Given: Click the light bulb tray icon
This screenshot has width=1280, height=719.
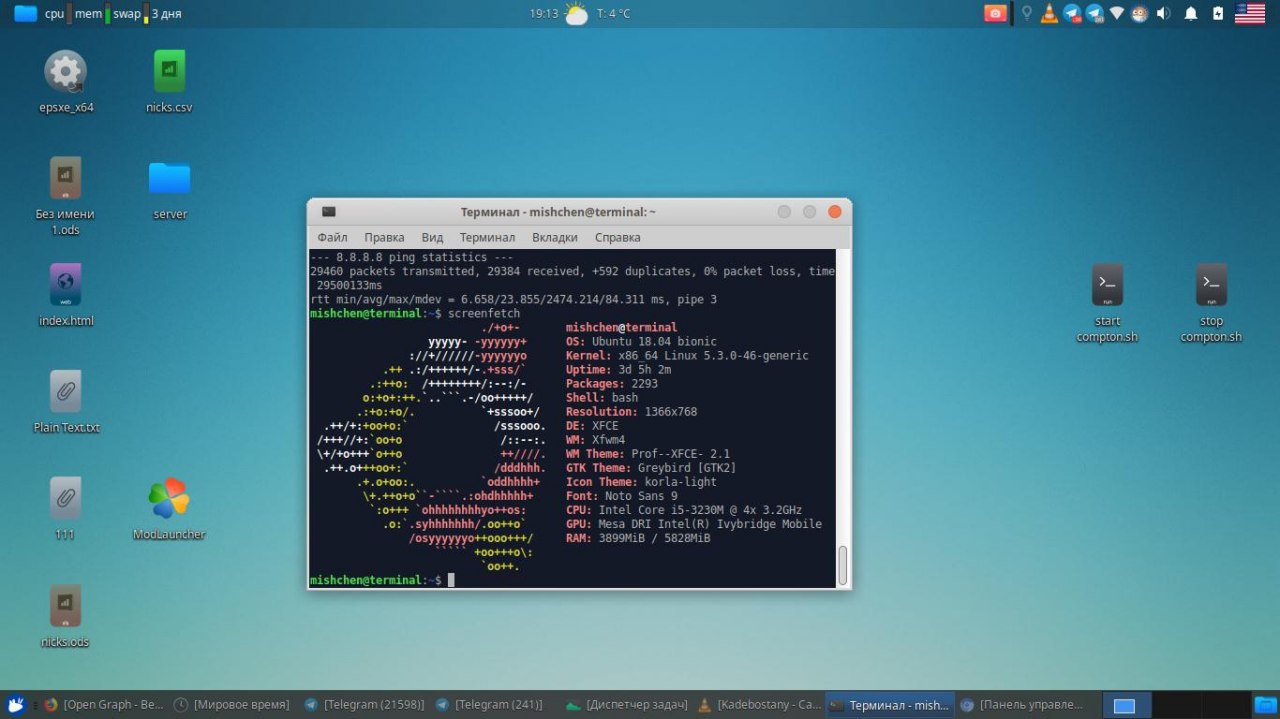Looking at the screenshot, I should (1026, 13).
